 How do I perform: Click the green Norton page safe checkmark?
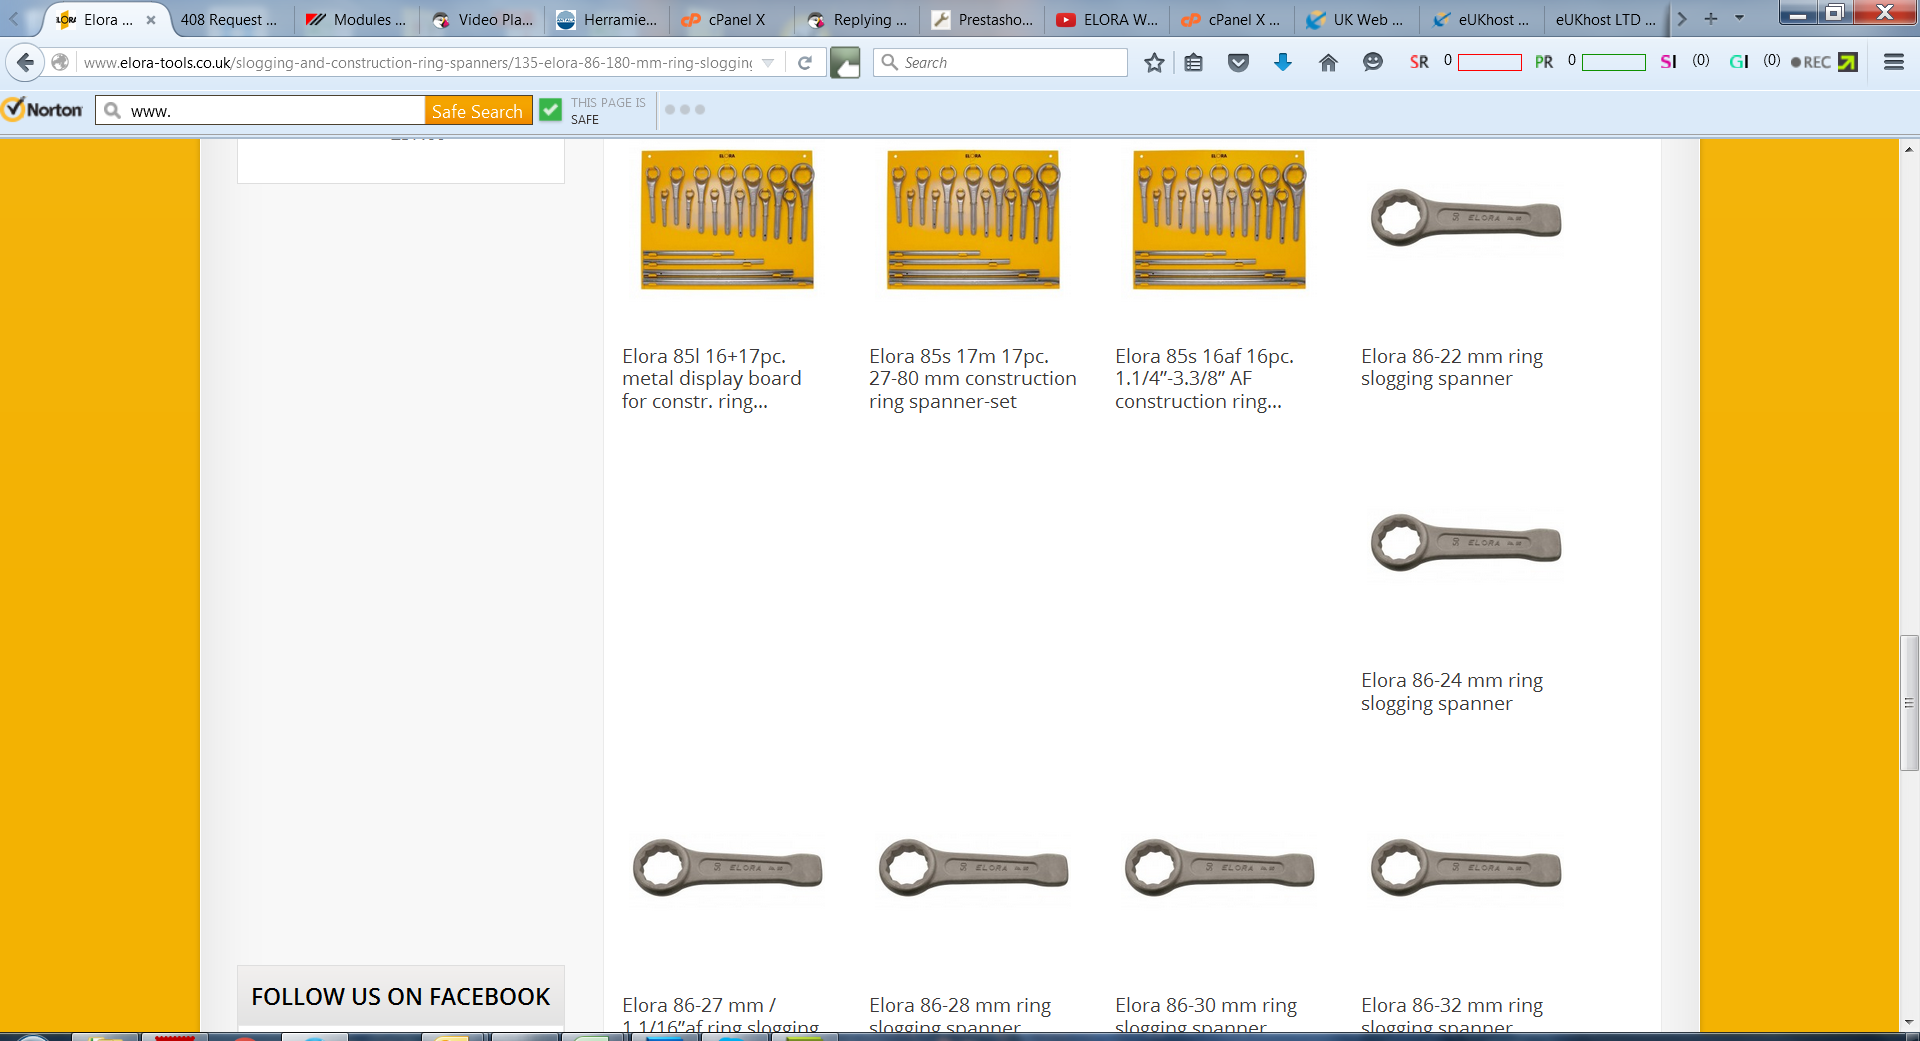550,109
